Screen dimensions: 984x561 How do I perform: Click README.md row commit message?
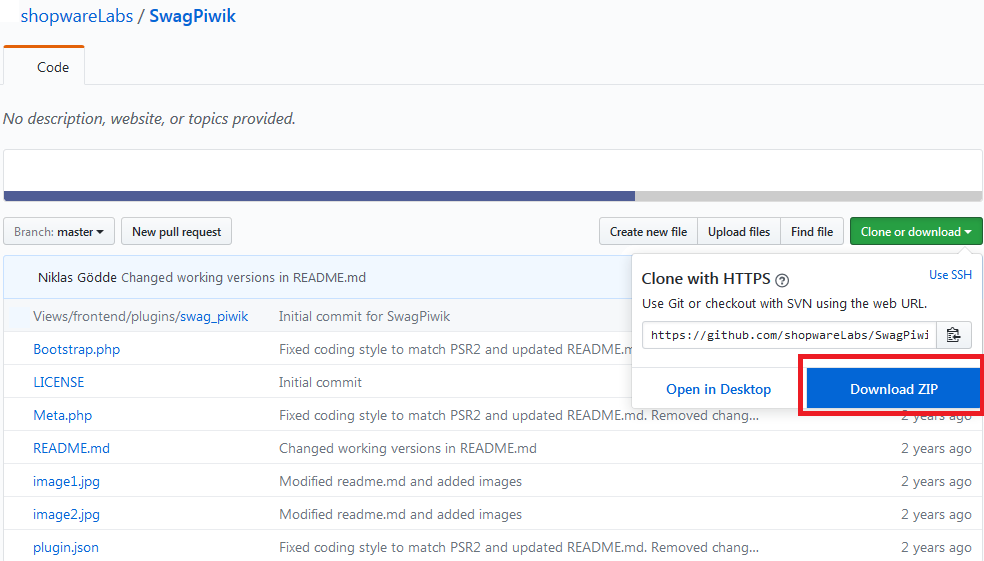point(408,448)
